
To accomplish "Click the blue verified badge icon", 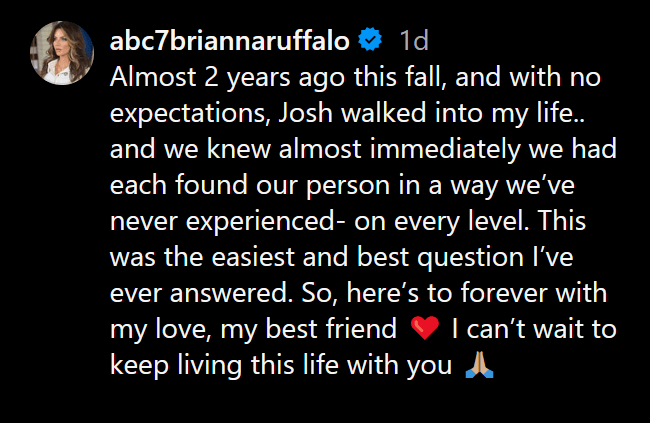I will [x=370, y=40].
